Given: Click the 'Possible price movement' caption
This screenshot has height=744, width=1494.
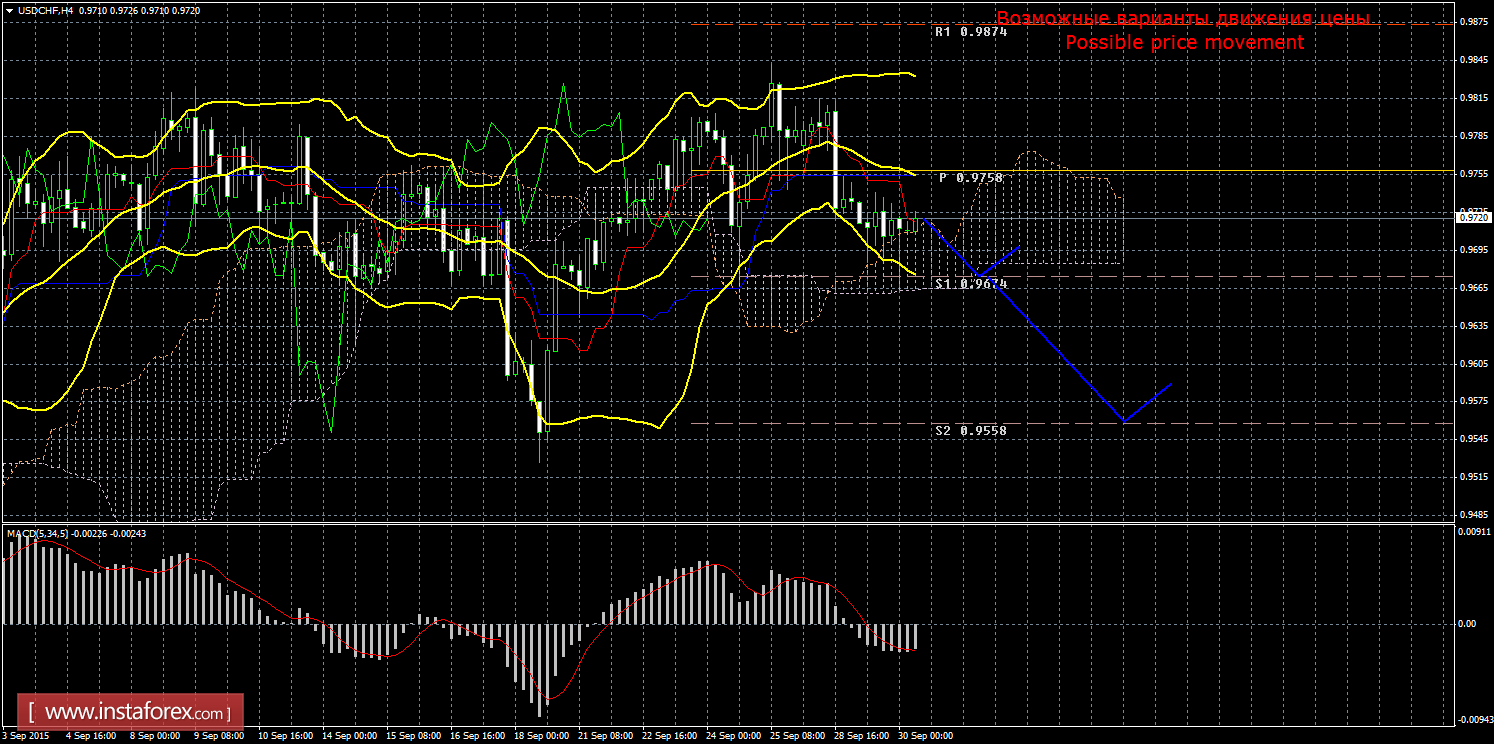Looking at the screenshot, I should [1184, 42].
